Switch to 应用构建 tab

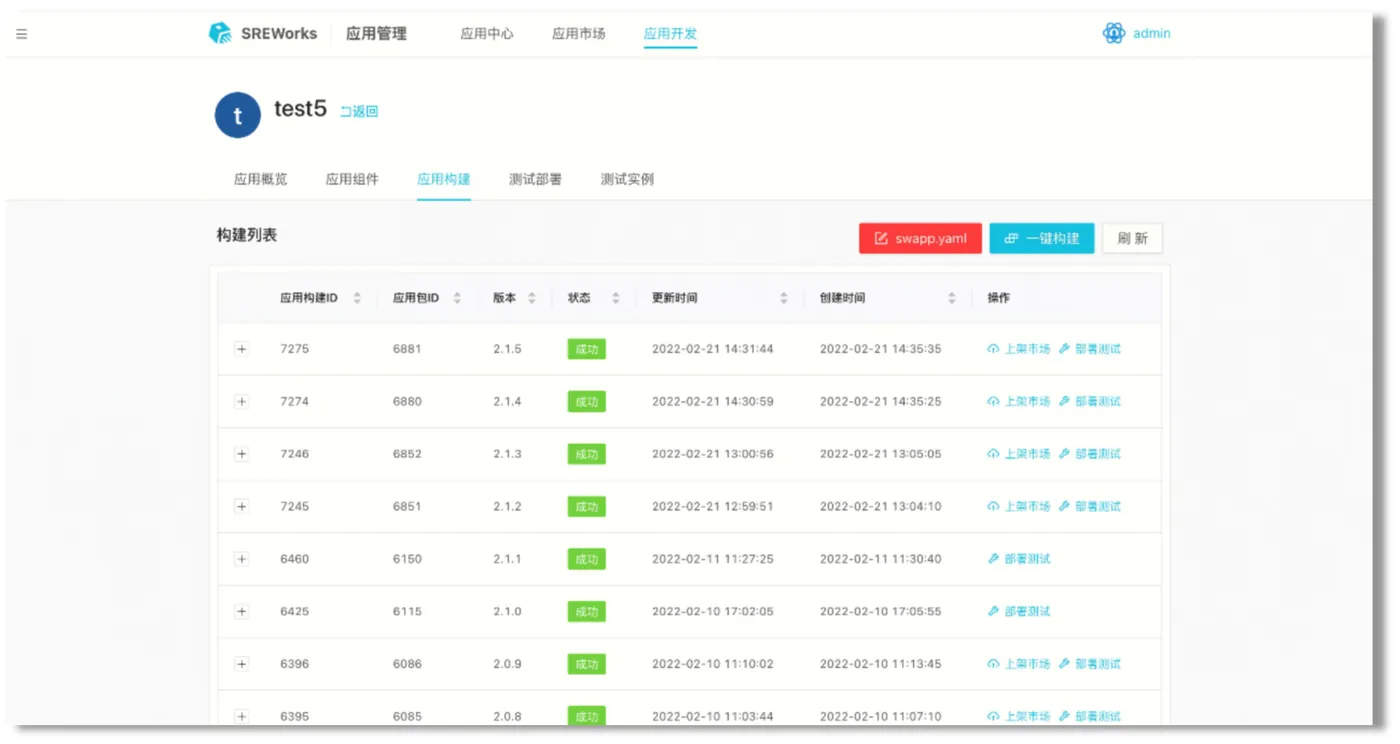pos(444,179)
